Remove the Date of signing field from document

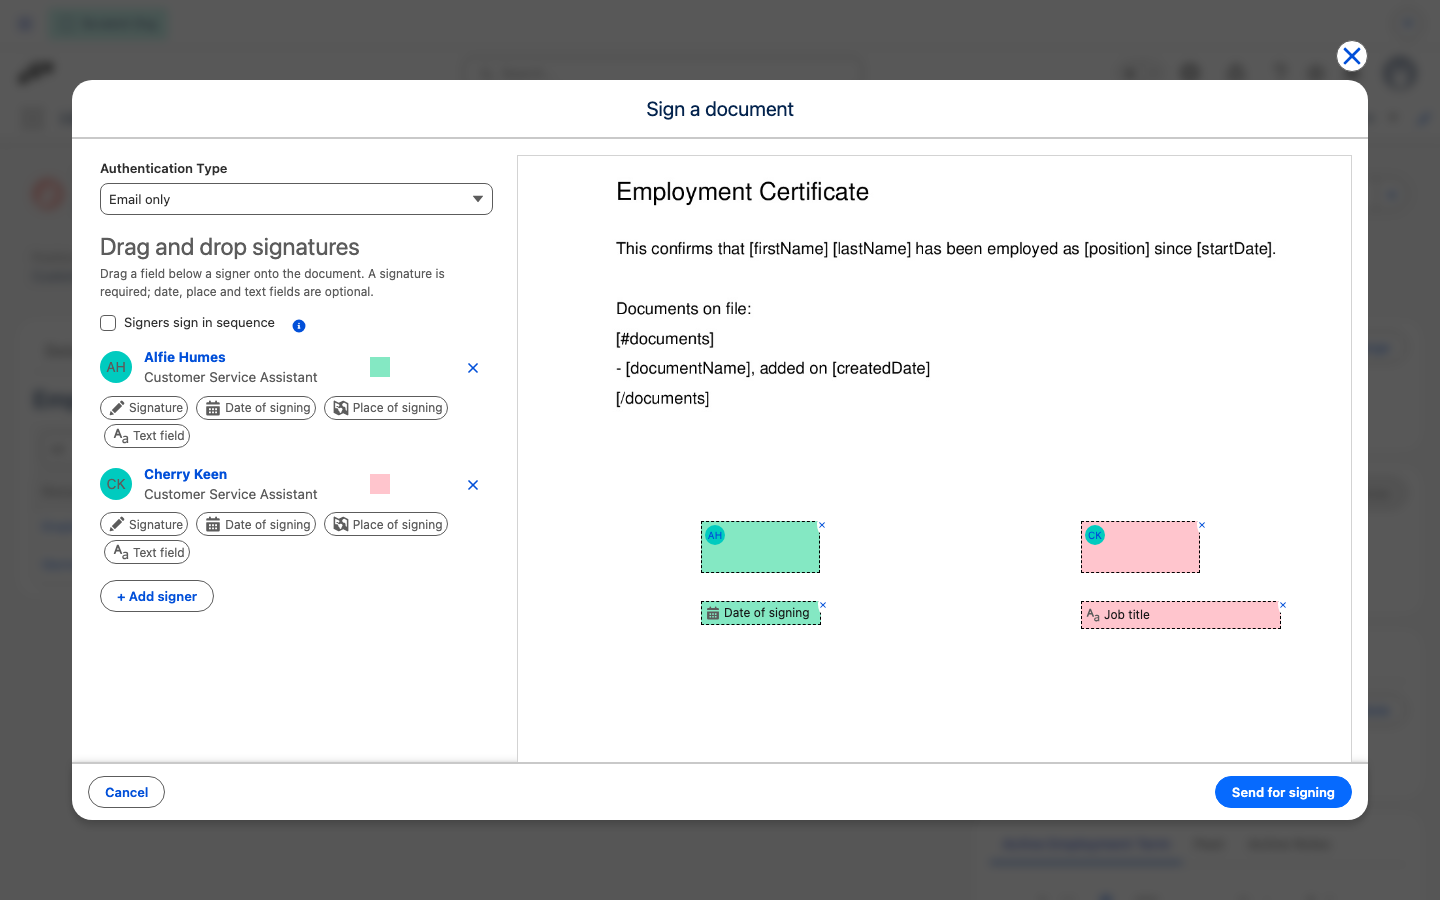(823, 605)
